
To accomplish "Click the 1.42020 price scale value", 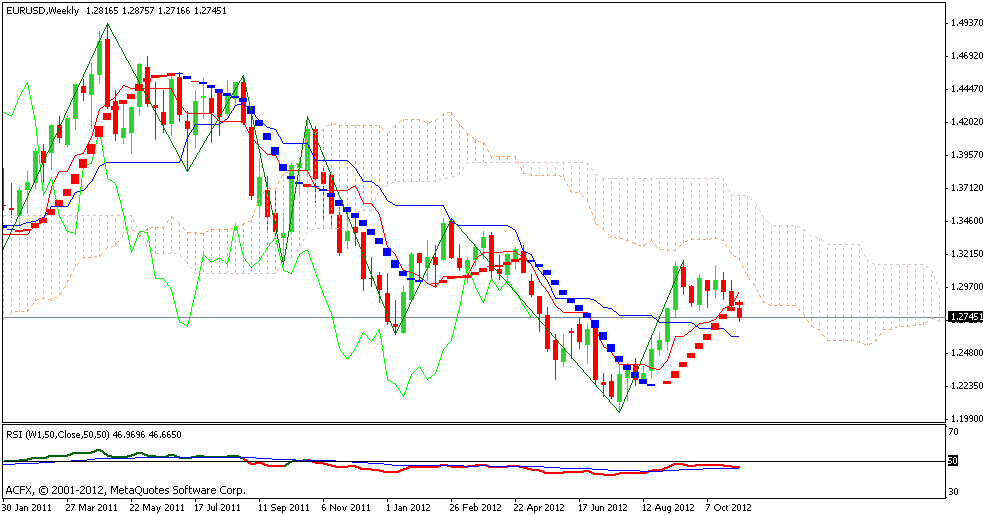I will 966,122.
